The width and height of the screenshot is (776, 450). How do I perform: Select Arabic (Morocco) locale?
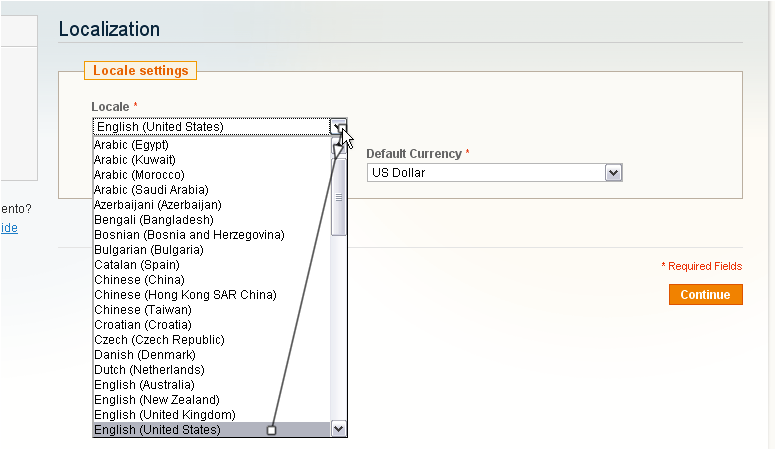(x=139, y=175)
